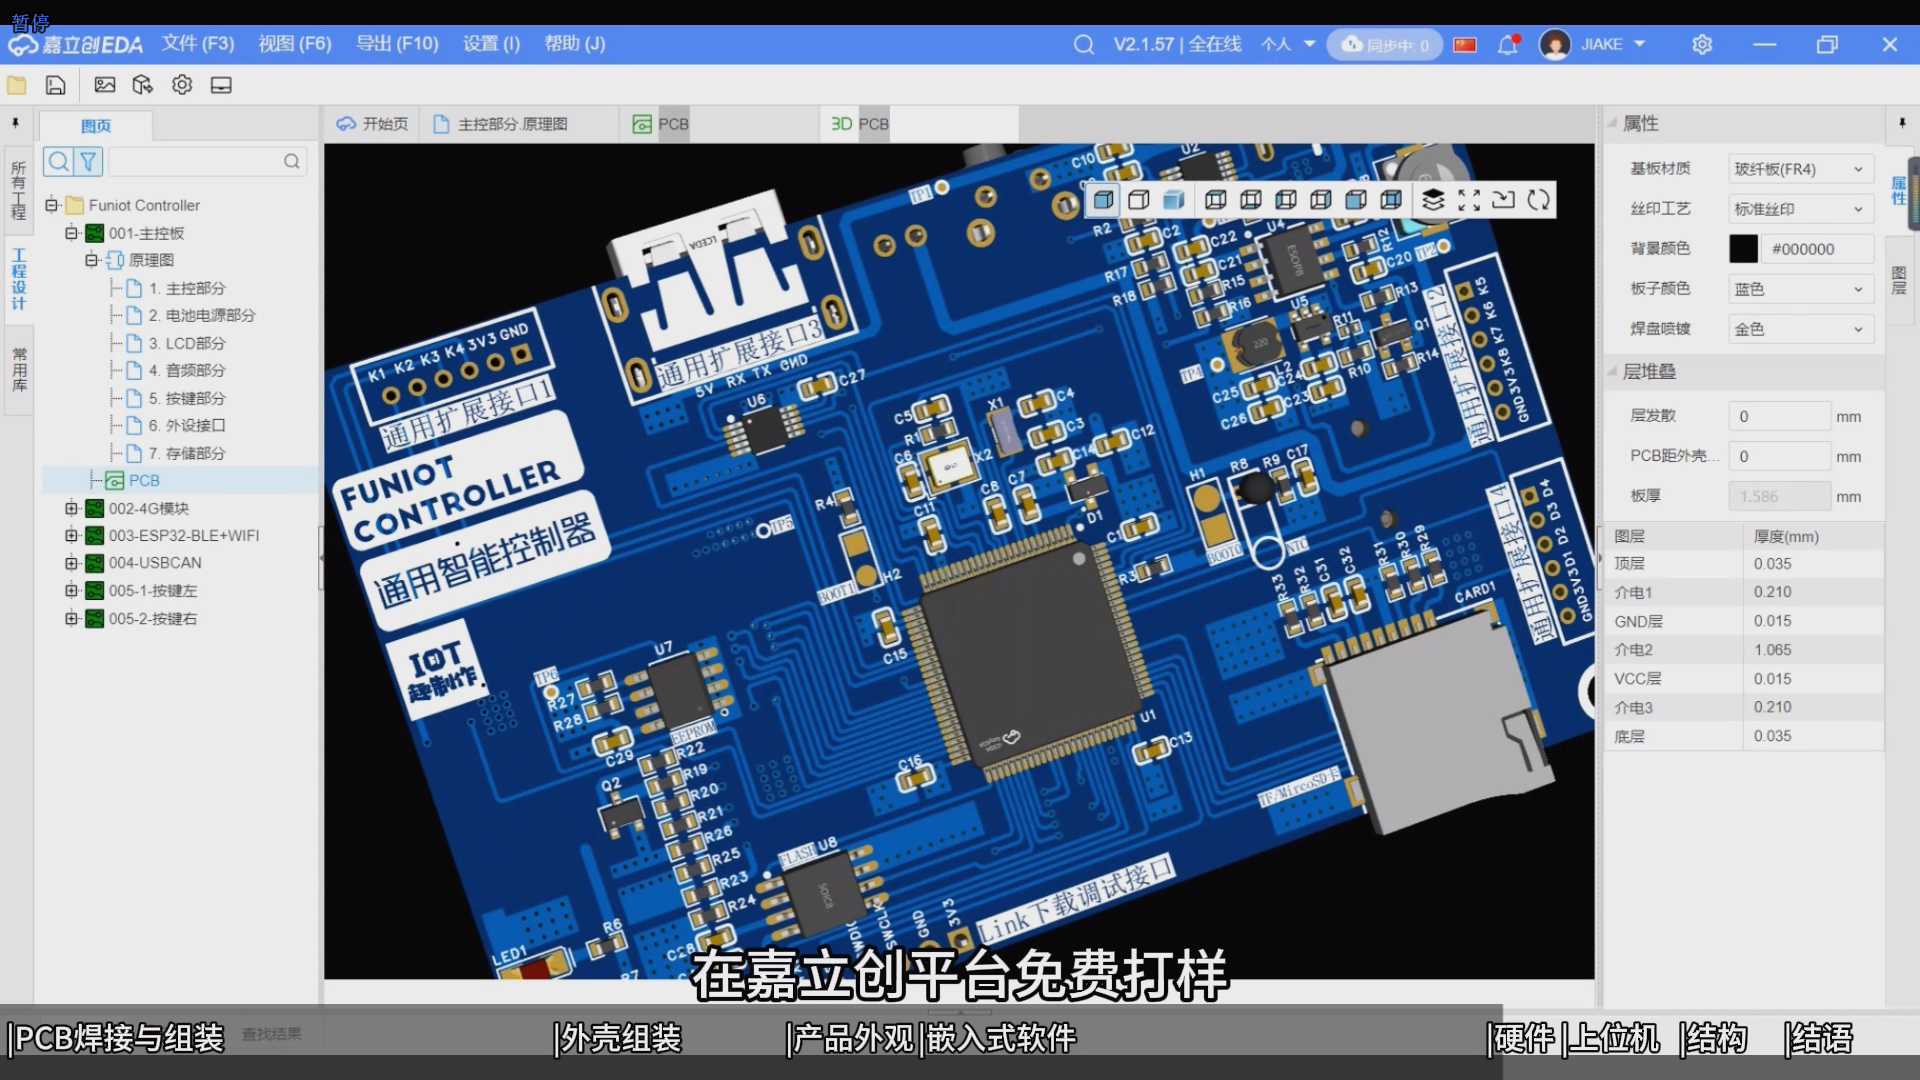Open the 所有工程 side tab
Viewport: 1920px width, 1080px height.
18,190
